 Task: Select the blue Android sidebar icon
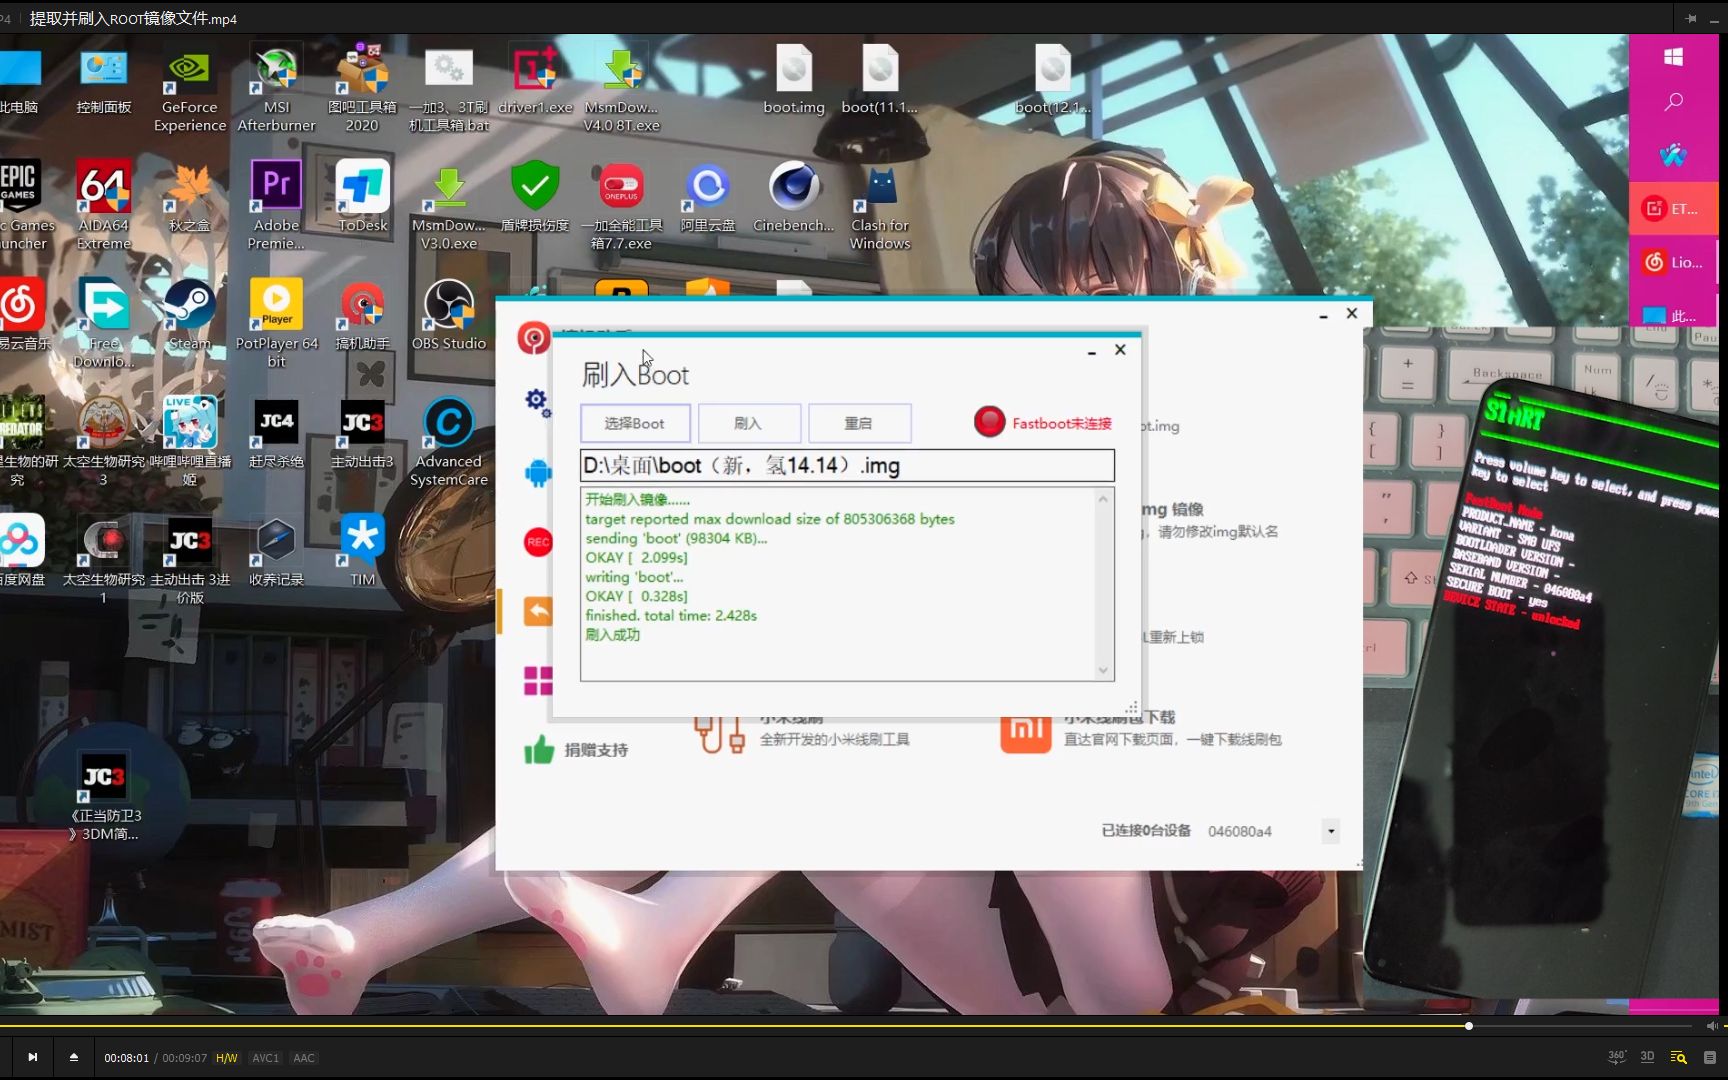[538, 472]
